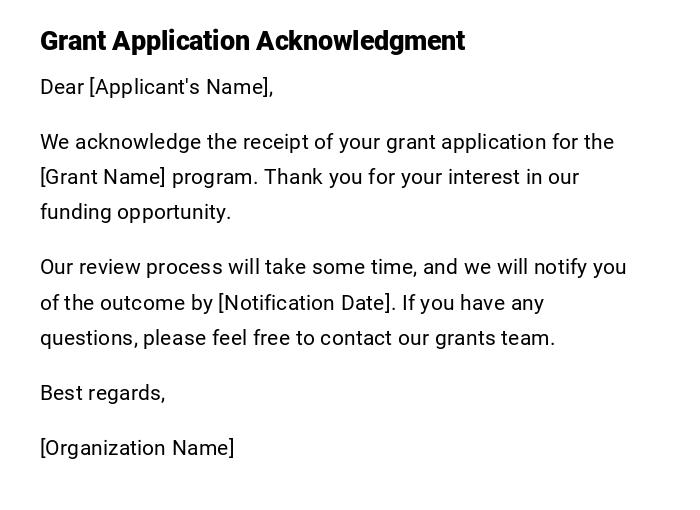Click the Grant Application Acknowledgment heading
This screenshot has width=700, height=510.
click(x=252, y=41)
